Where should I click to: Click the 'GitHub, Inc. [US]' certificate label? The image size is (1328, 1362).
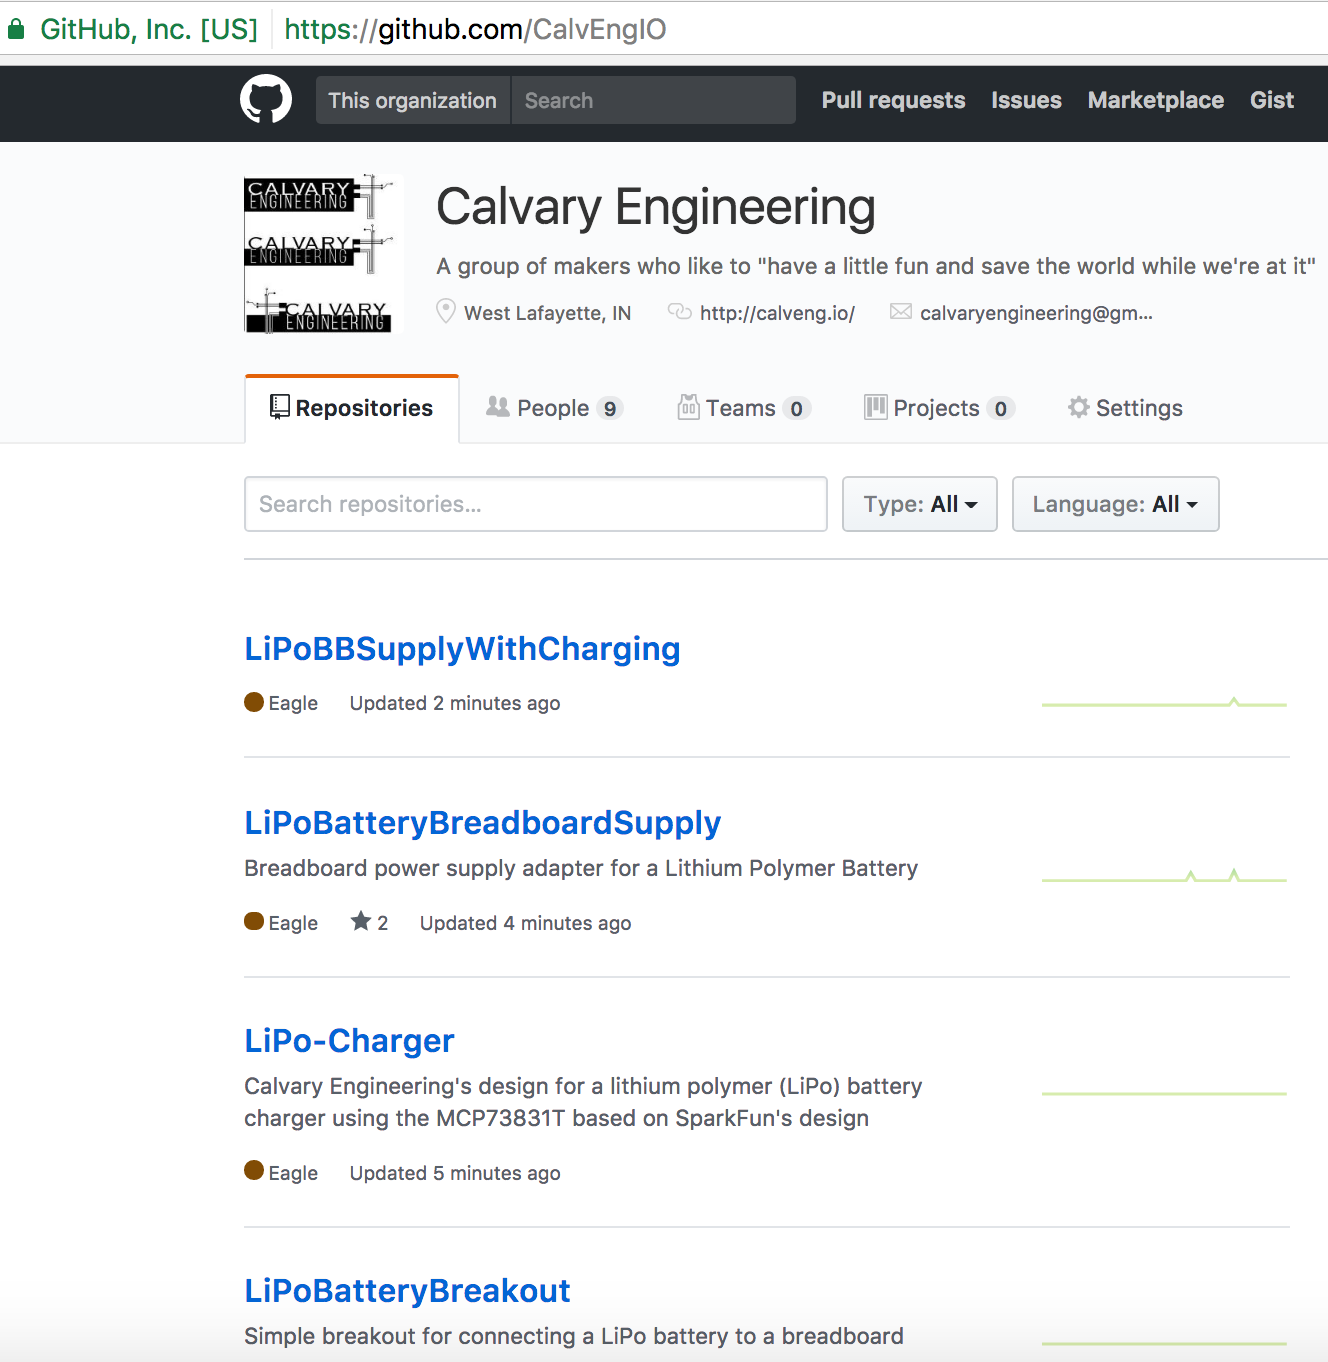tap(149, 29)
